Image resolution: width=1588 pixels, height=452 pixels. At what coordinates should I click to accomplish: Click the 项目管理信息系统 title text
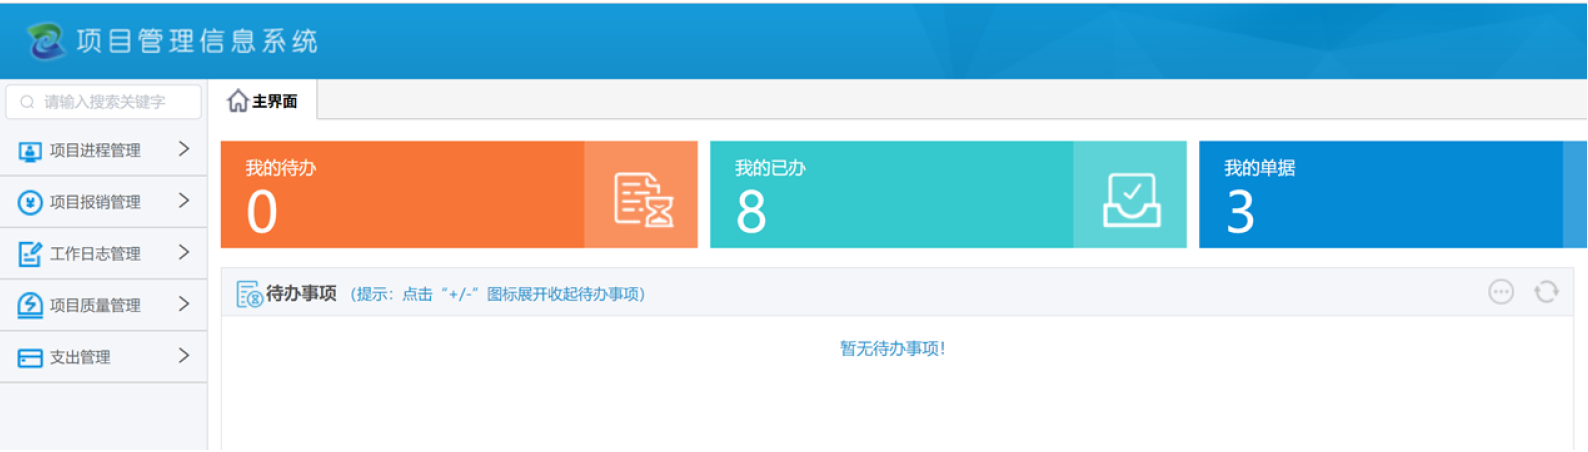(197, 41)
